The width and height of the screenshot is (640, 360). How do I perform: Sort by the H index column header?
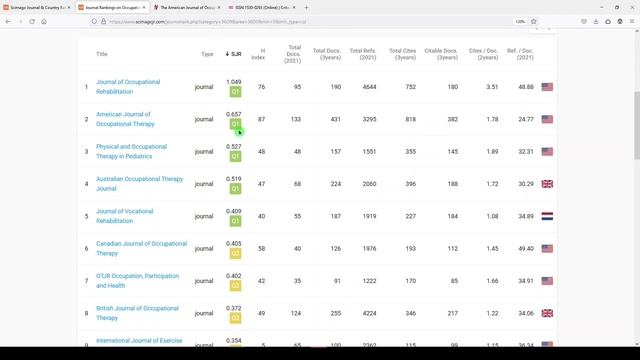258,54
